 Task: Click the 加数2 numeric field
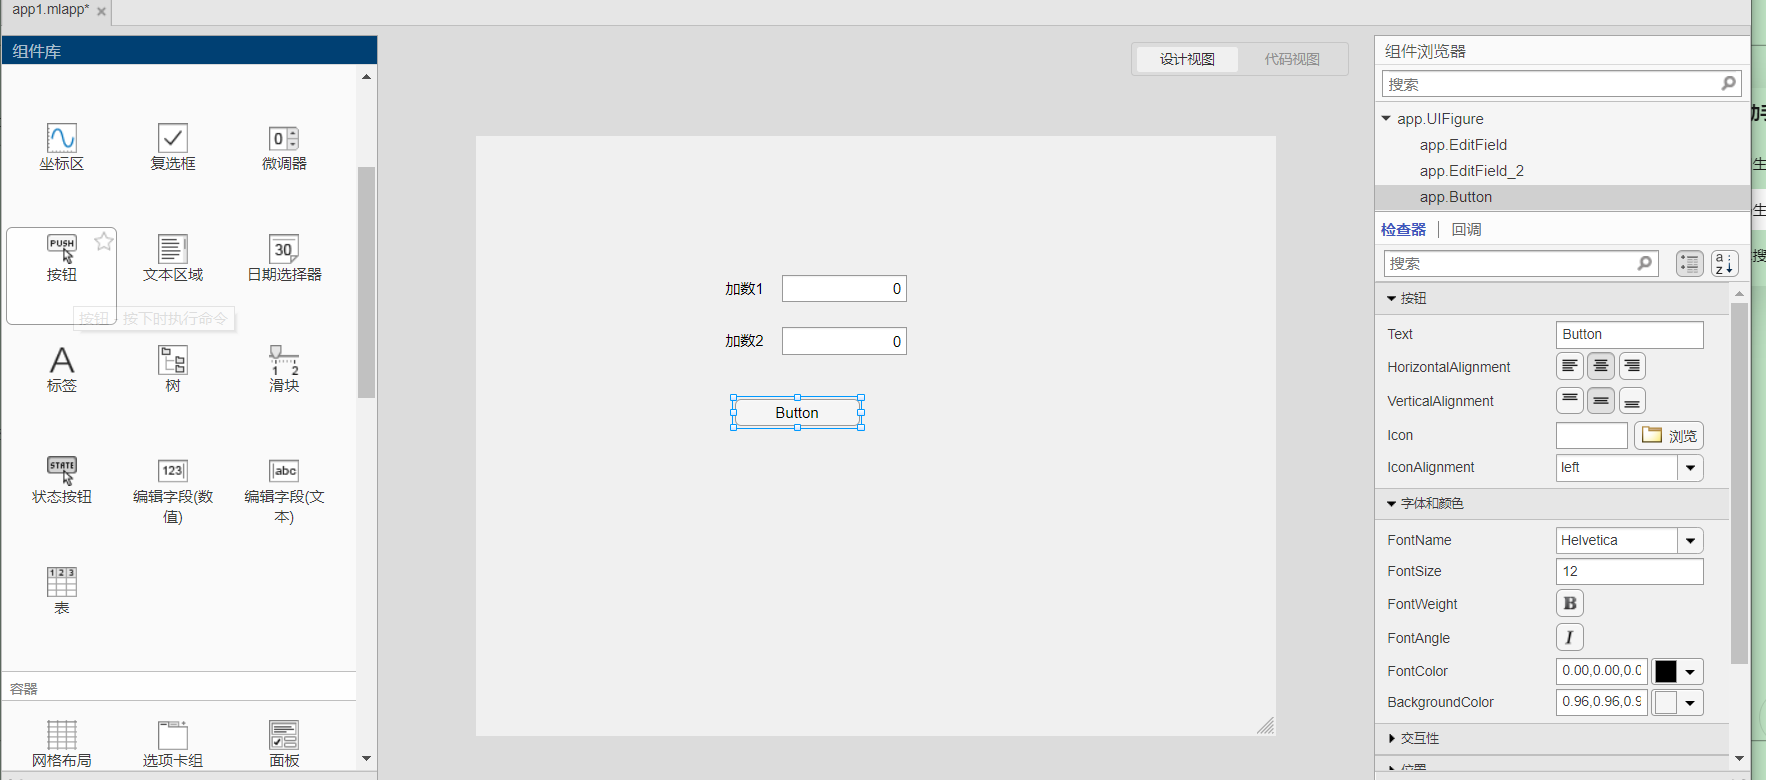(x=844, y=341)
